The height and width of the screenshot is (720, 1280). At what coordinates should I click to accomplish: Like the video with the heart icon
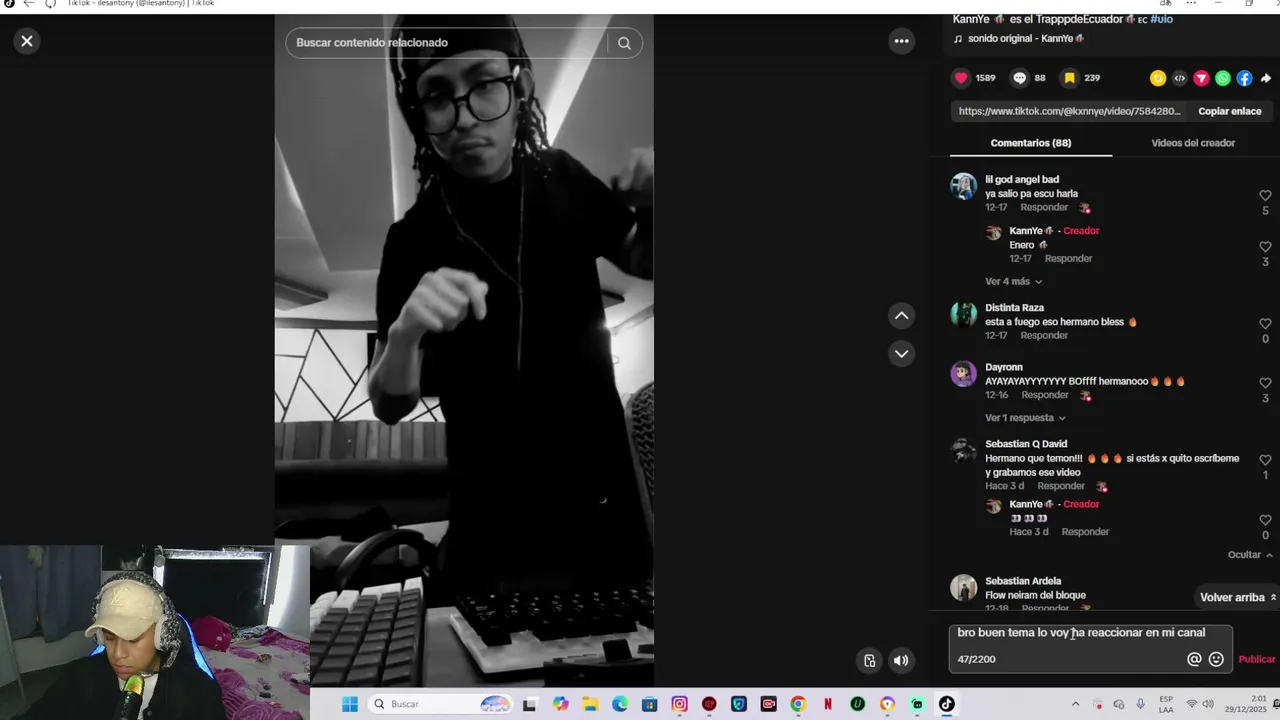pyautogui.click(x=961, y=78)
